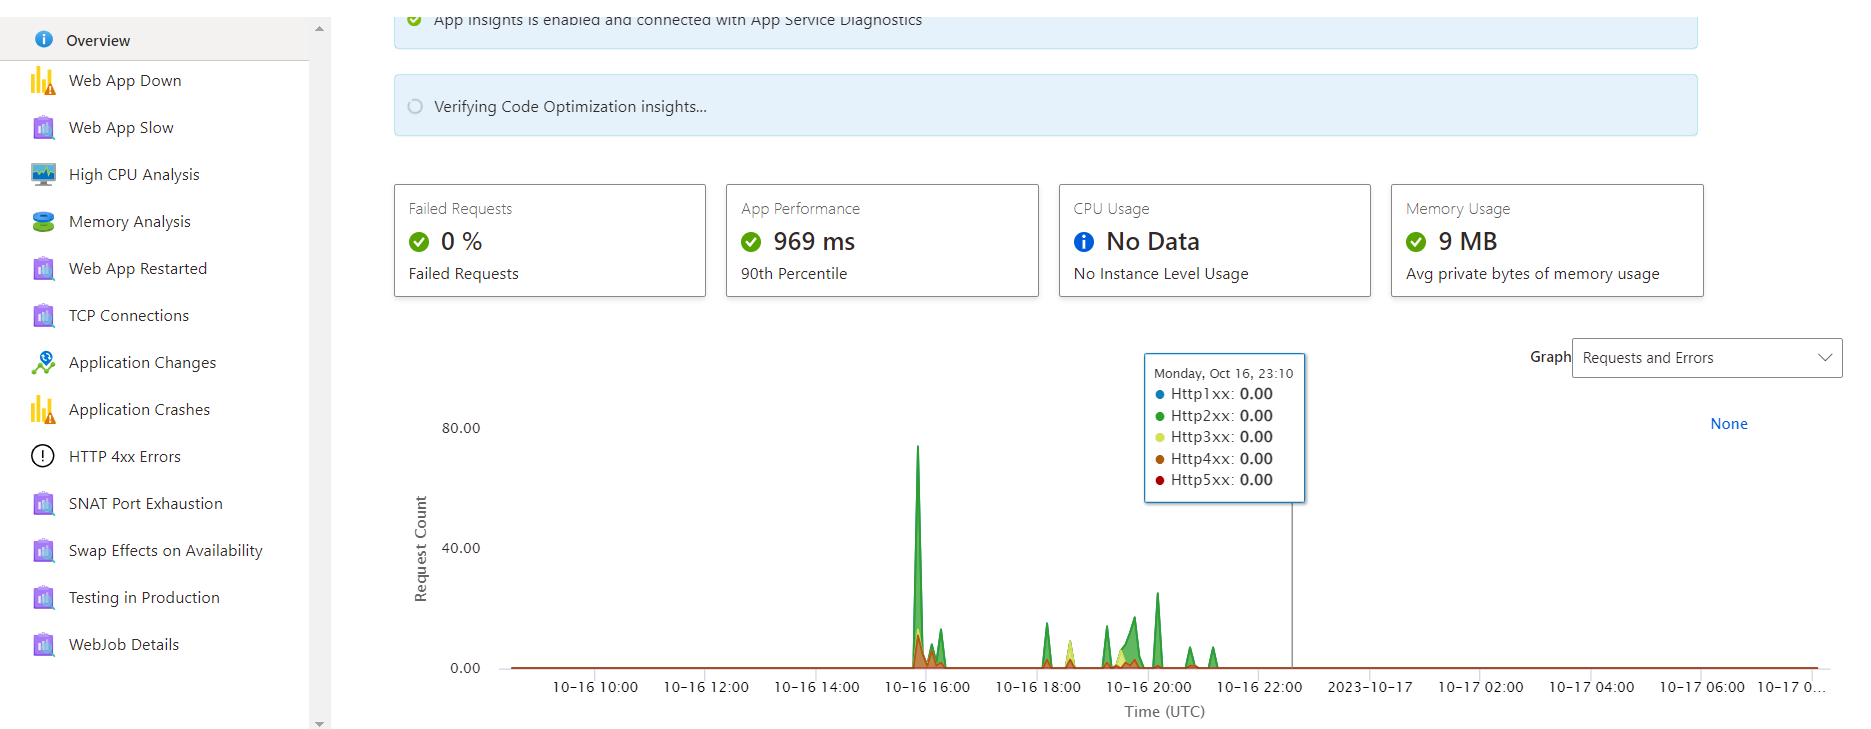Click the dropdown chevron in Graph selector
The image size is (1871, 729).
(1825, 358)
